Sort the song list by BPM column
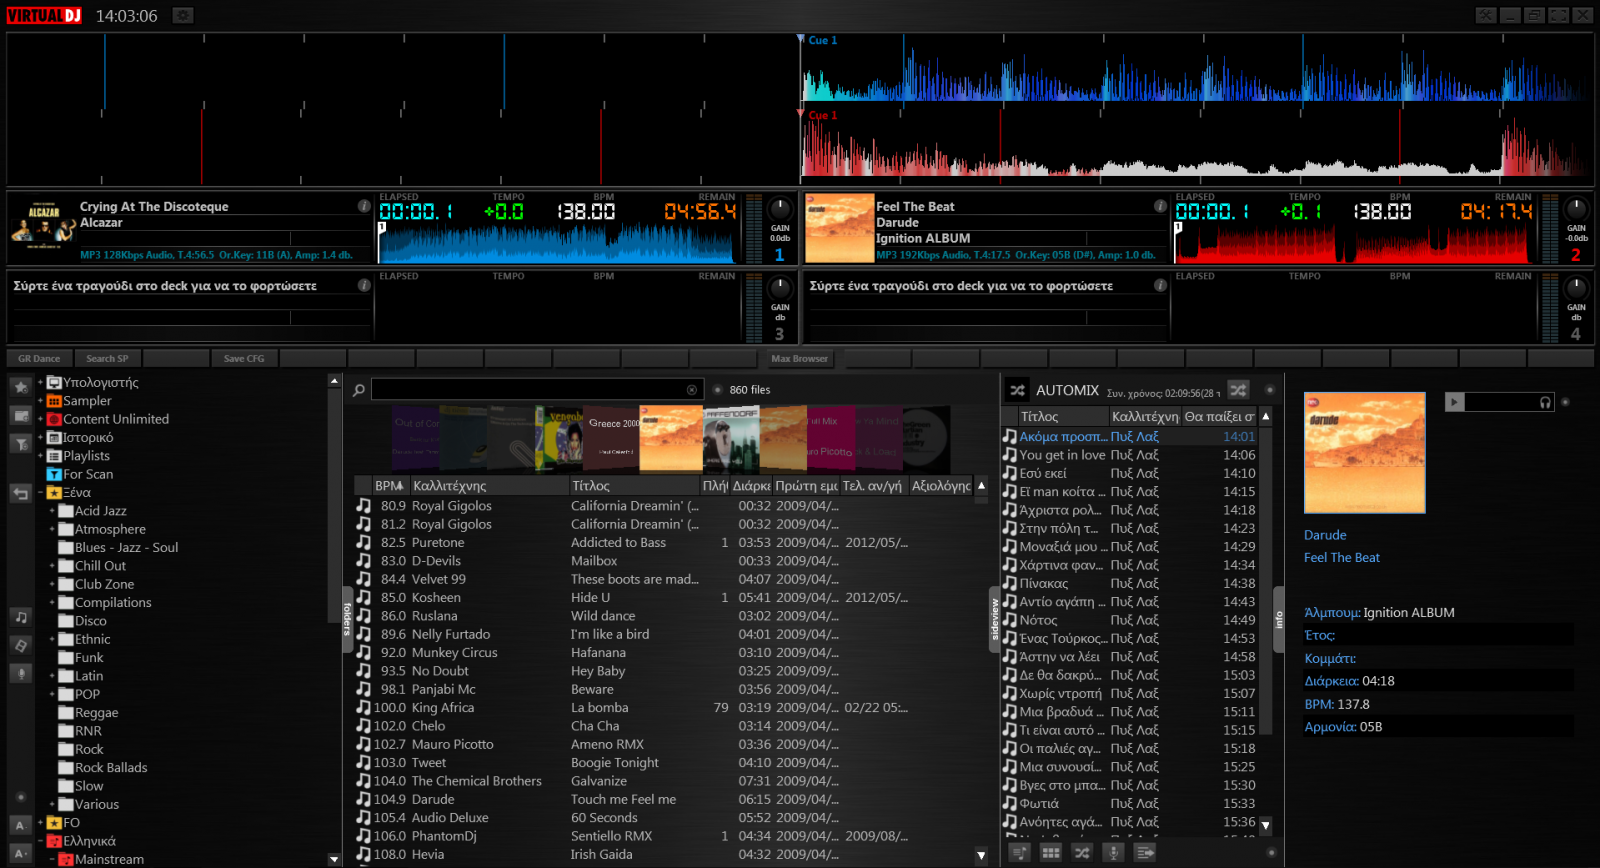1600x868 pixels. coord(389,486)
